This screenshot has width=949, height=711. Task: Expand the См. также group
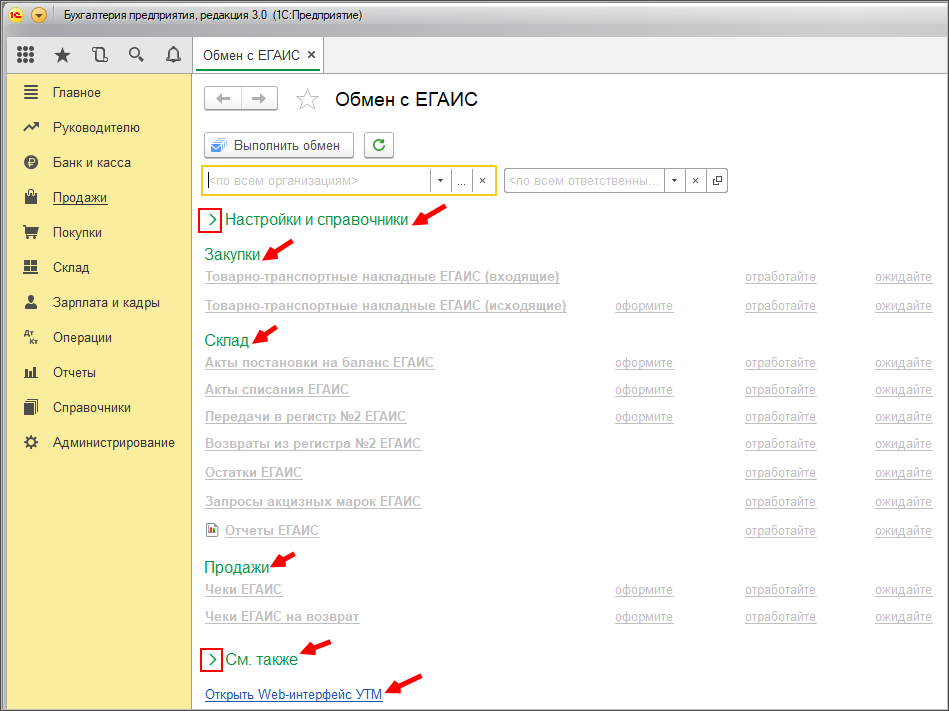[x=212, y=659]
